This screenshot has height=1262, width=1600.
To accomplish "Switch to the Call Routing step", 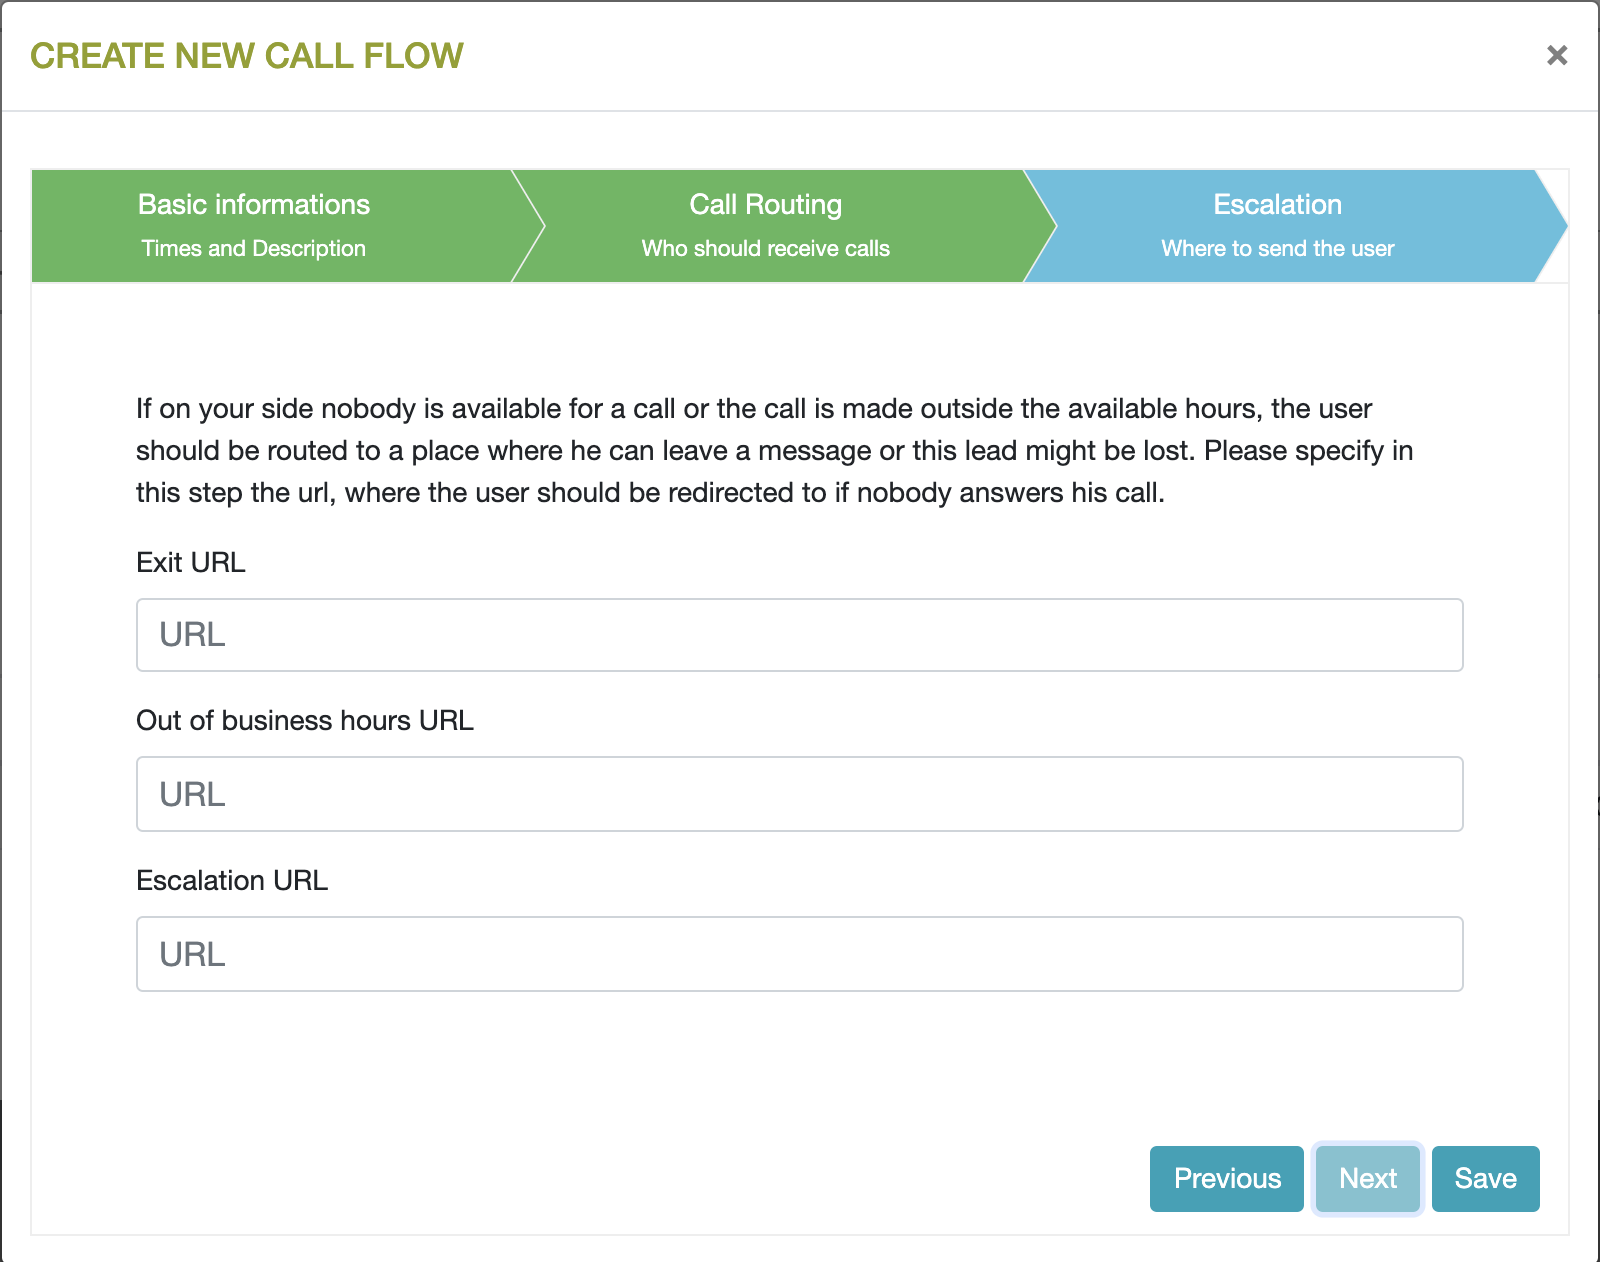I will click(x=765, y=205).
